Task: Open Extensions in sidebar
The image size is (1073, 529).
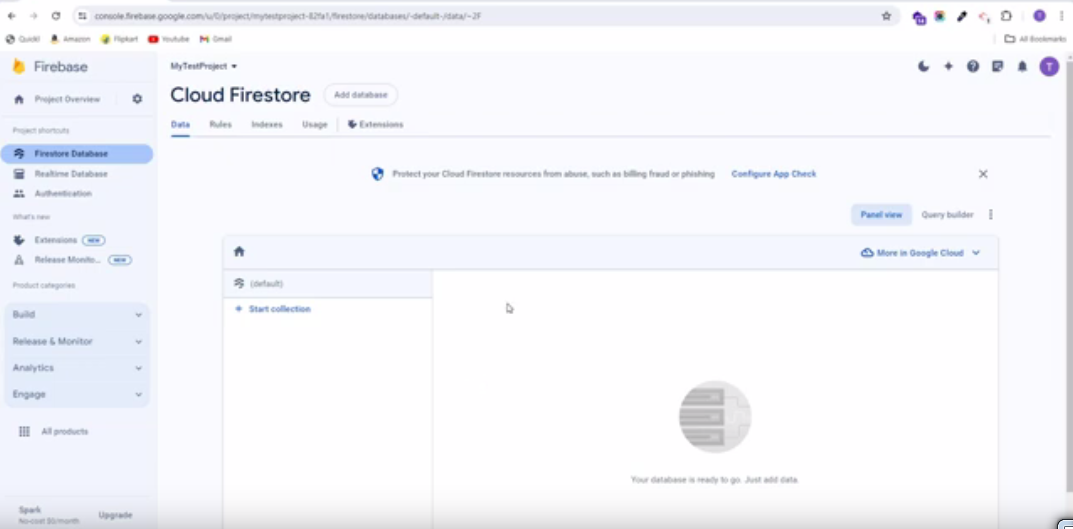Action: point(55,240)
